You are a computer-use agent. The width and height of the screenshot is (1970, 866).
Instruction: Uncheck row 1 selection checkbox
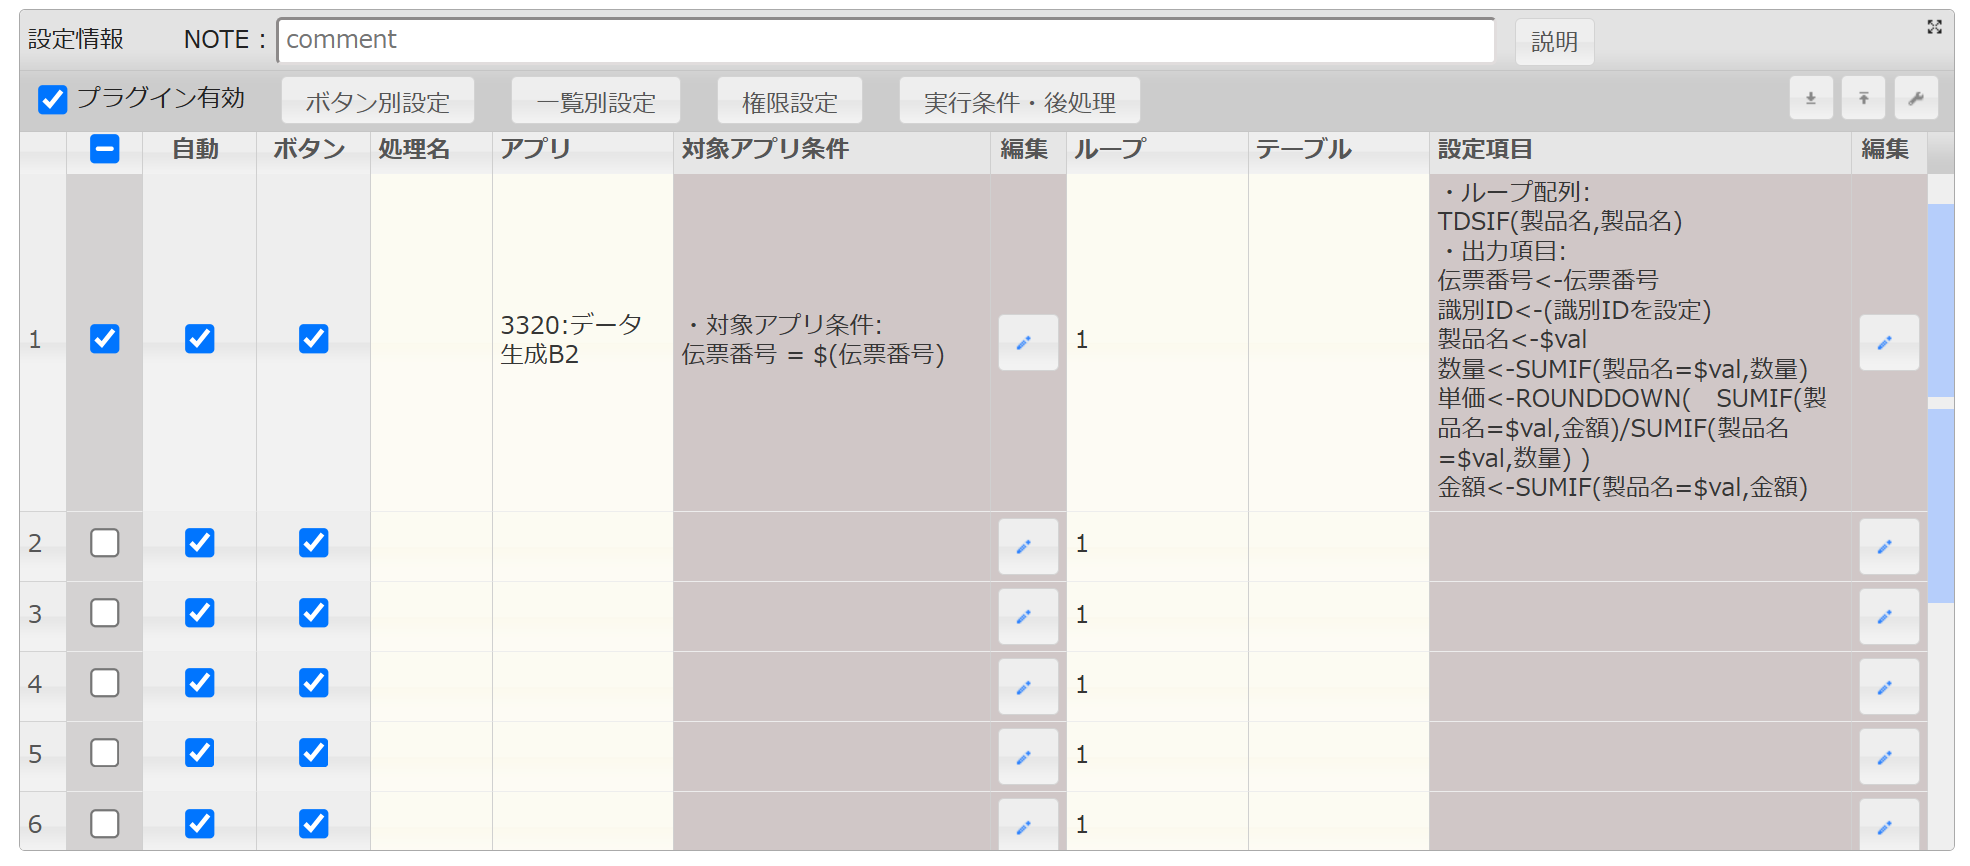pyautogui.click(x=105, y=339)
